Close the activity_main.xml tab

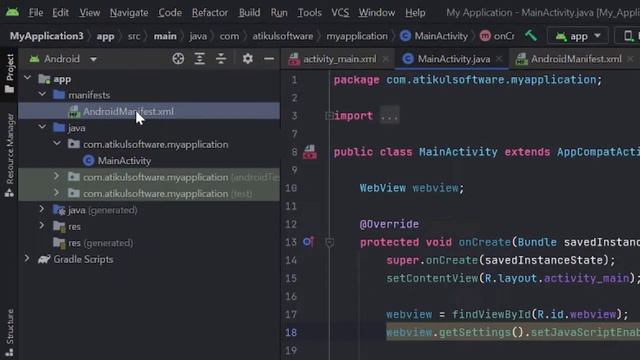tap(386, 59)
